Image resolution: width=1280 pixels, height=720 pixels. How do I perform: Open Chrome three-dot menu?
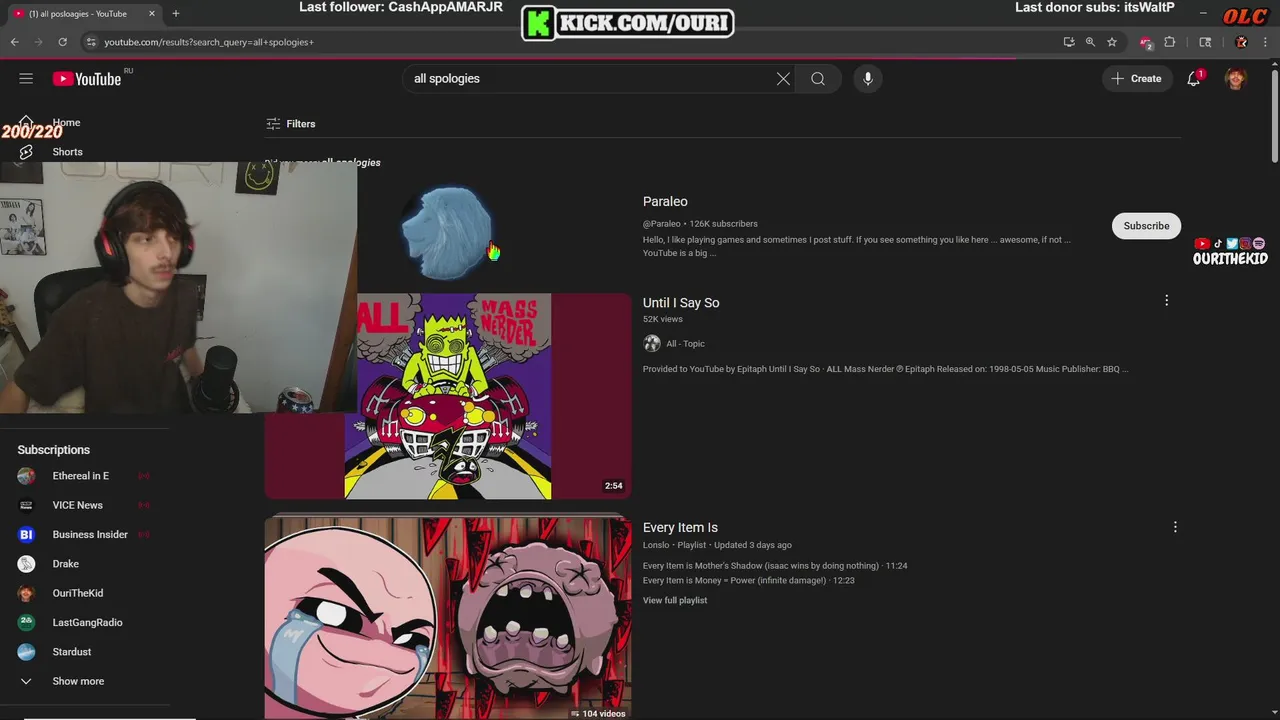(x=1264, y=42)
